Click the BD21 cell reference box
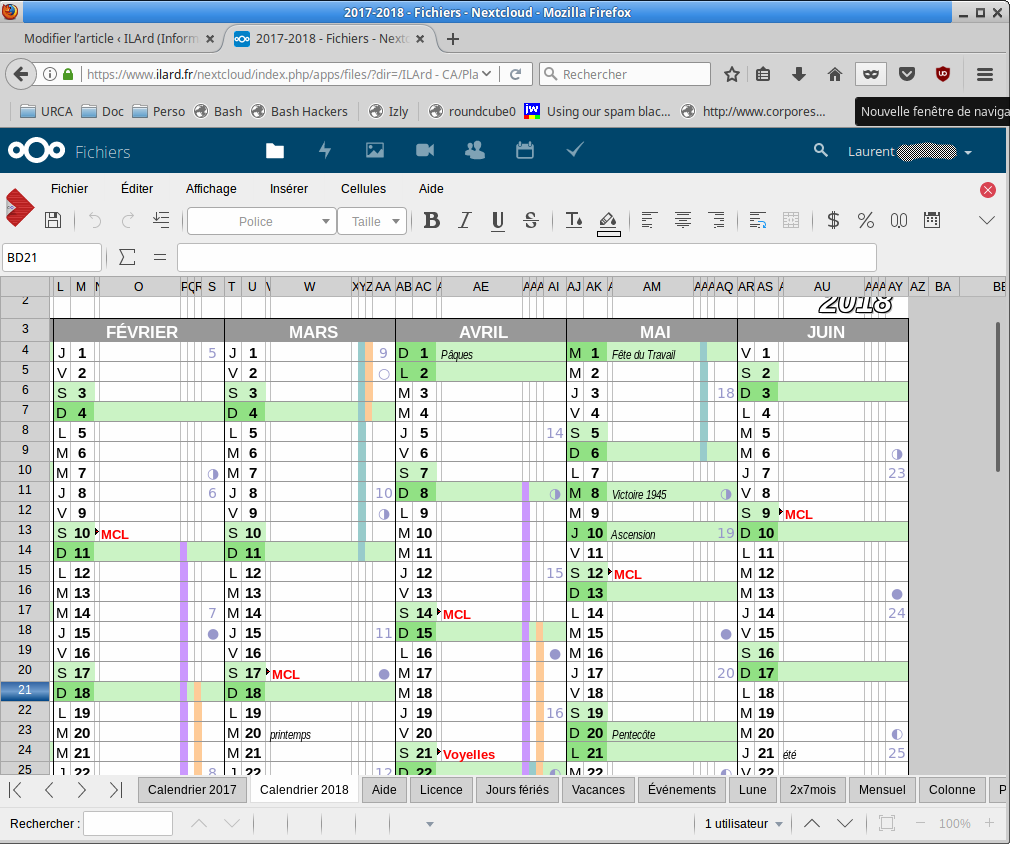This screenshot has height=844, width=1010. [52, 257]
